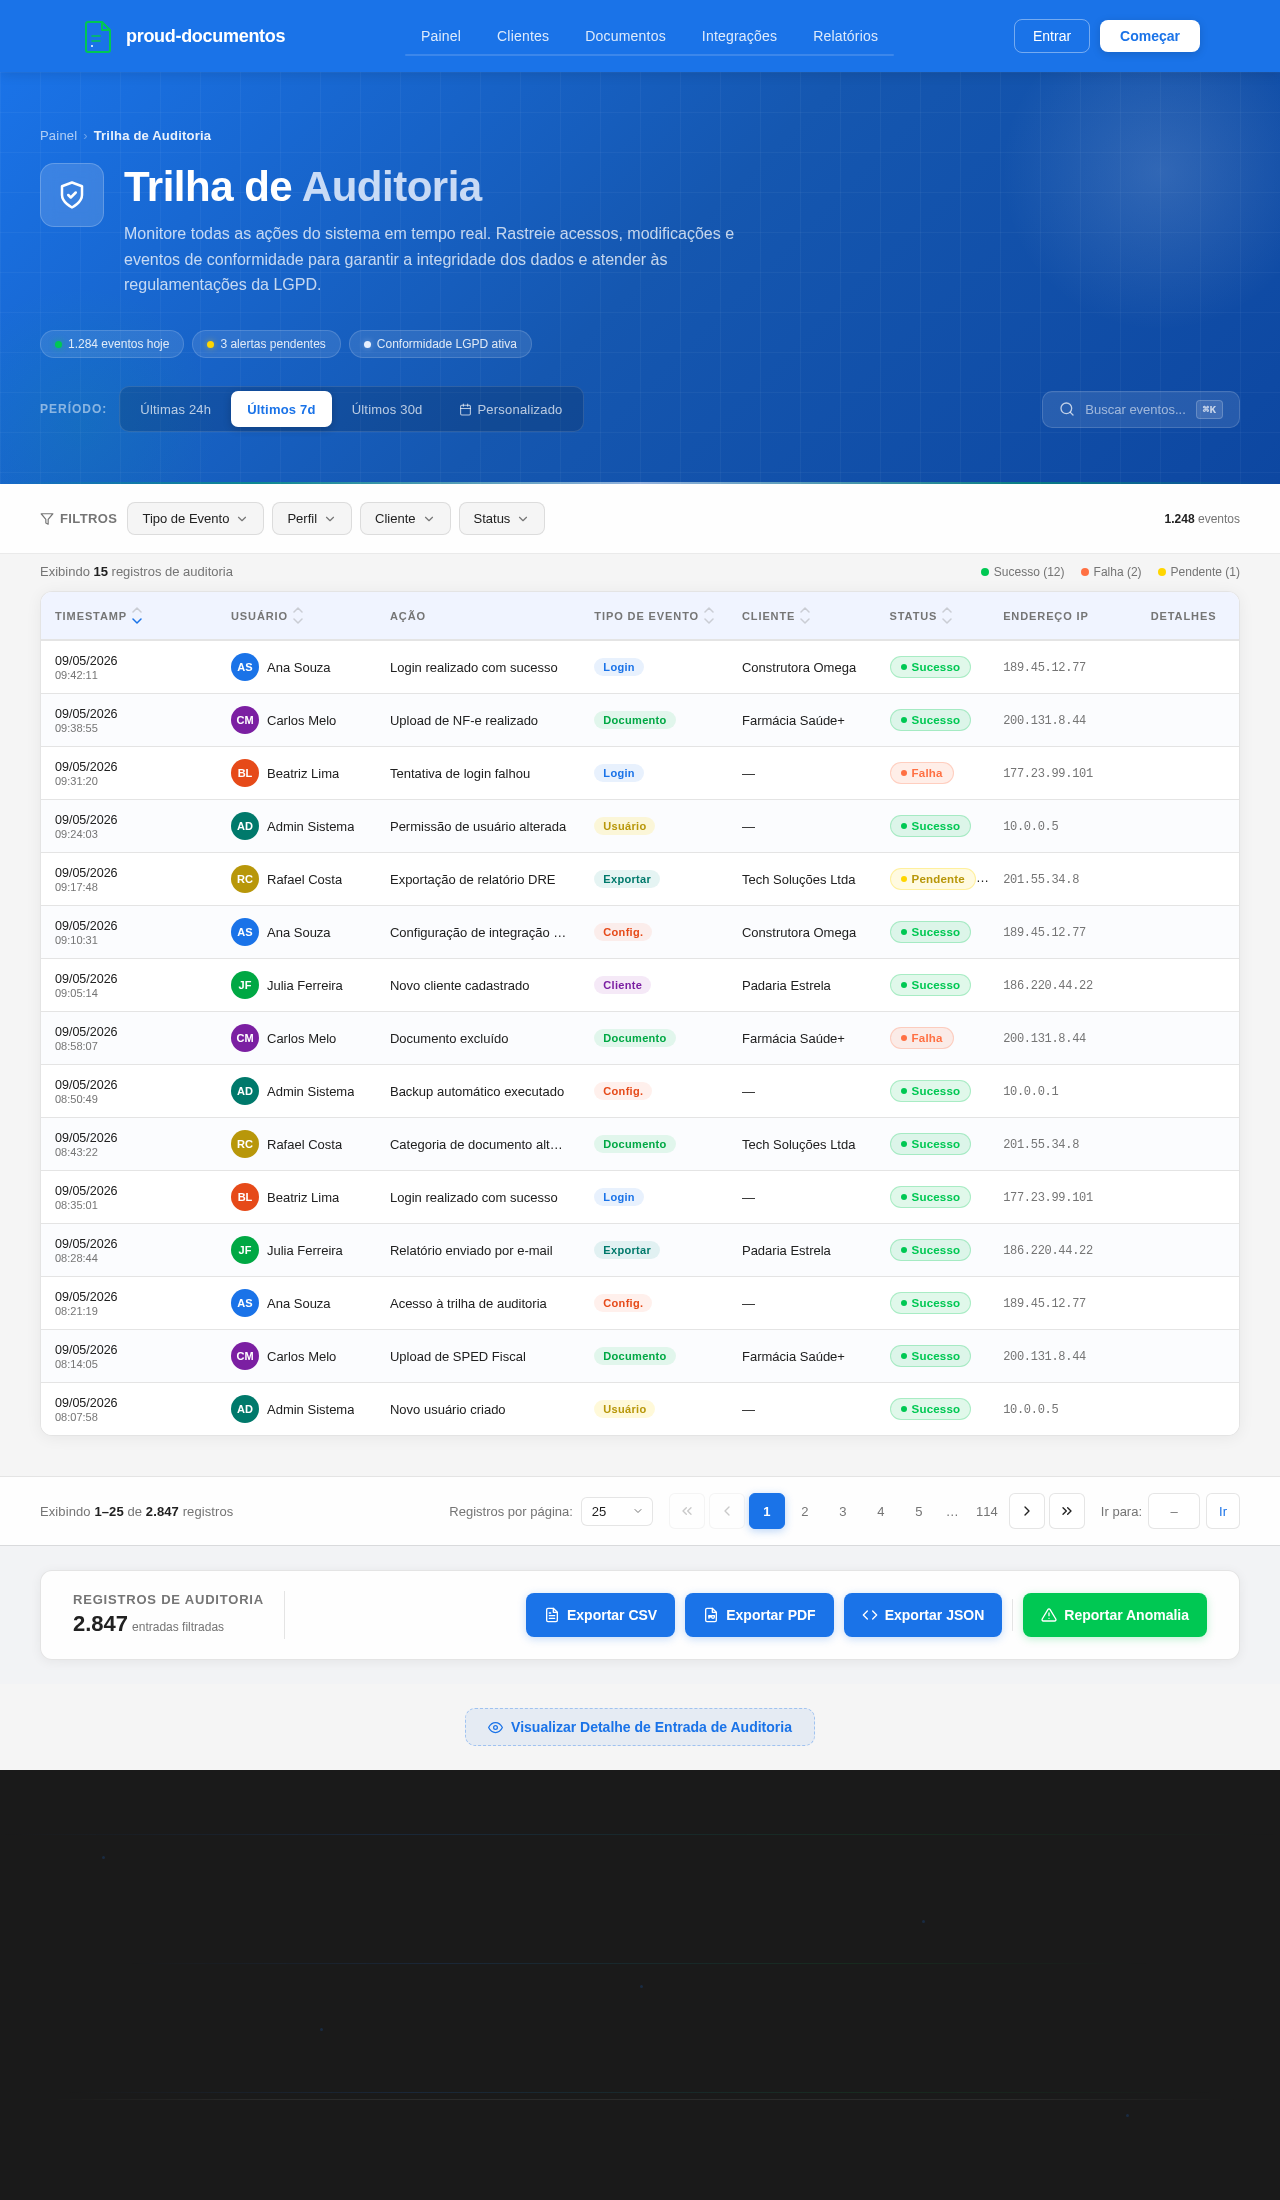Open the Perfil filter dropdown
Screen dimensions: 1280x2200
[312, 518]
